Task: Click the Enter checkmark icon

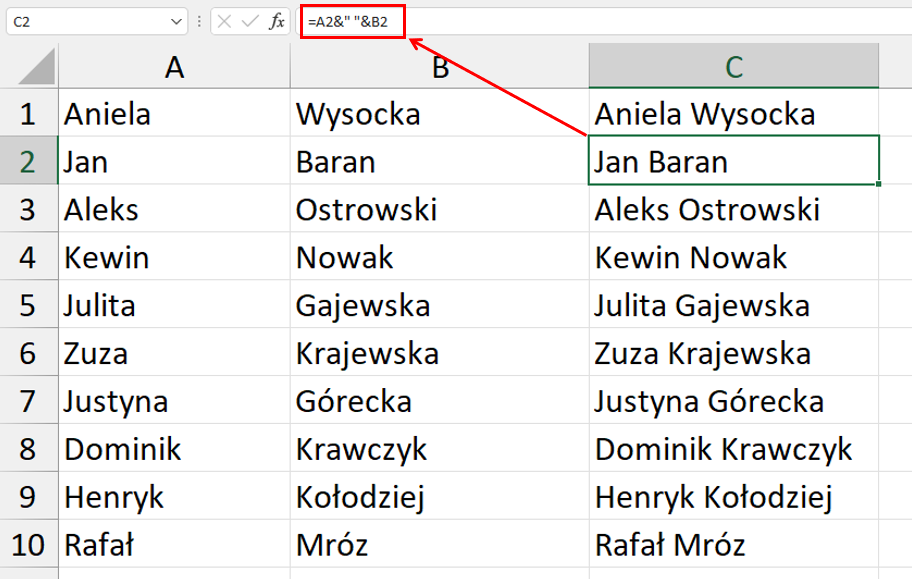Action: click(x=250, y=19)
